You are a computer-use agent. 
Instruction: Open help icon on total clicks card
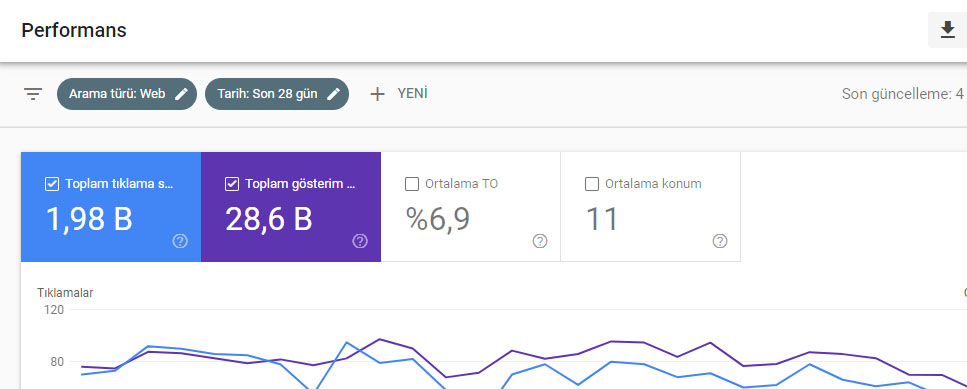click(x=180, y=241)
